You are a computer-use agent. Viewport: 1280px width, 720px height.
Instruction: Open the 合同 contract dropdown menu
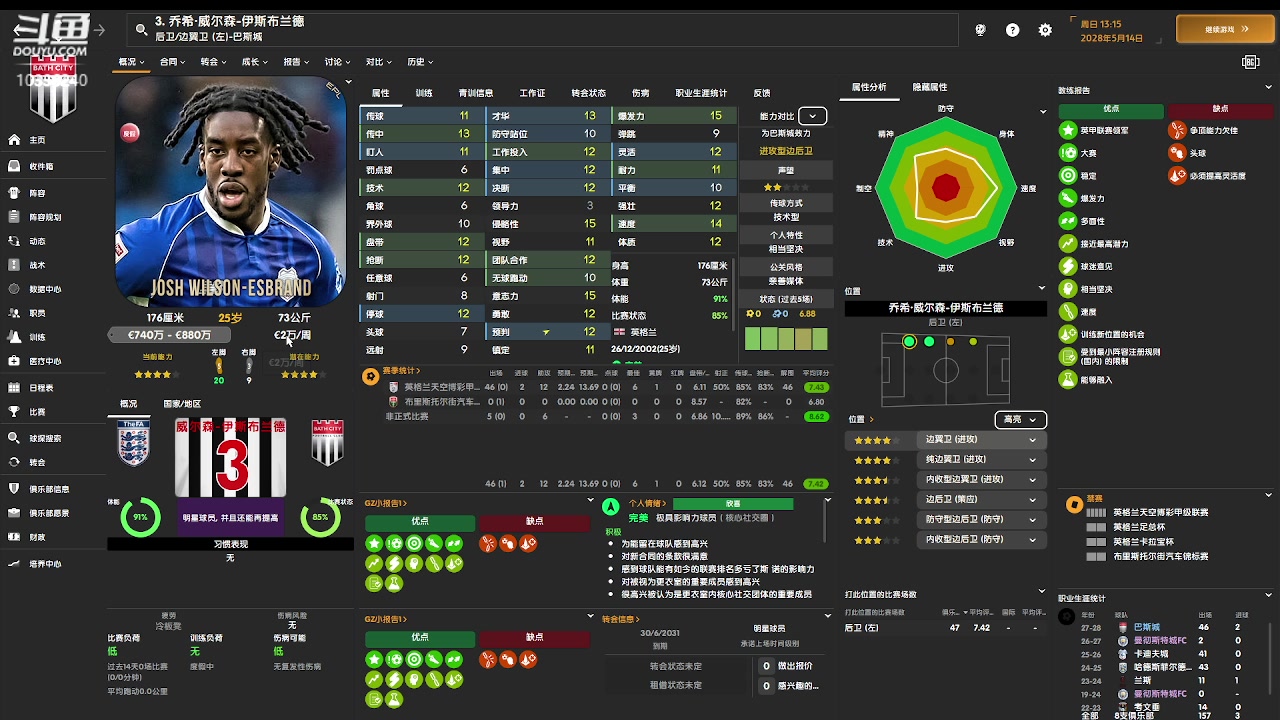pyautogui.click(x=172, y=62)
